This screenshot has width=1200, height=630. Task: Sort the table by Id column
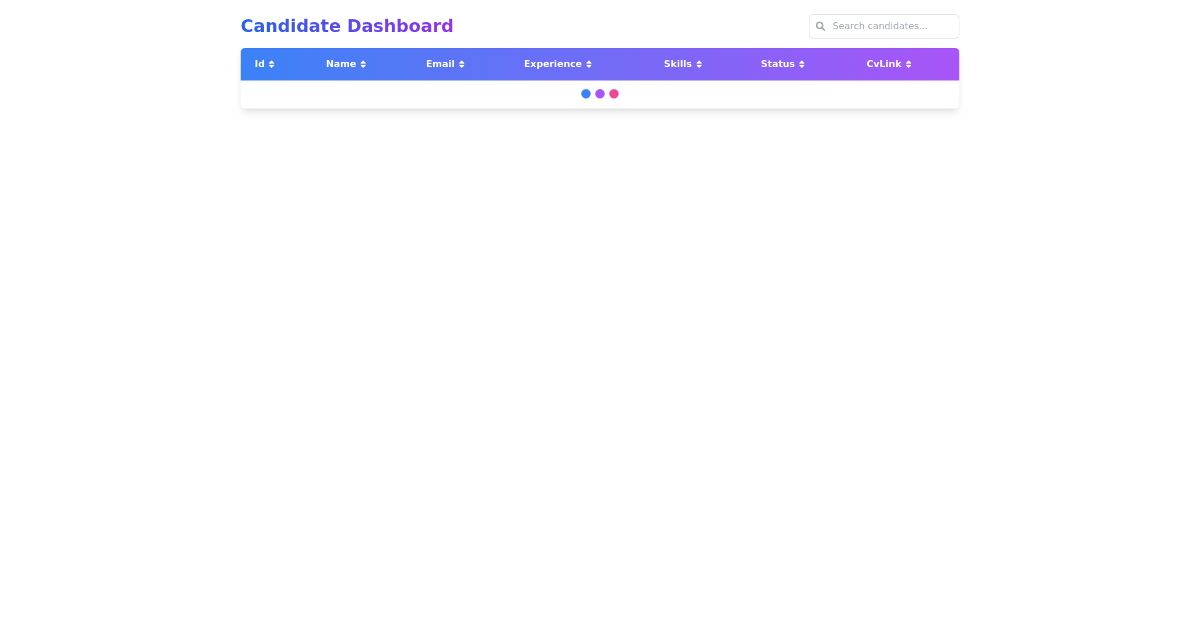[264, 64]
